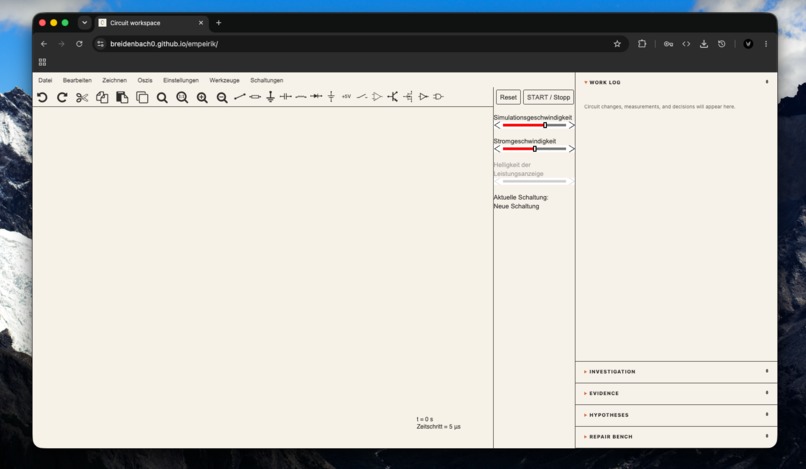806x469 pixels.
Task: Click the 'Neue Schaltung' circuit name text
Action: tap(516, 206)
